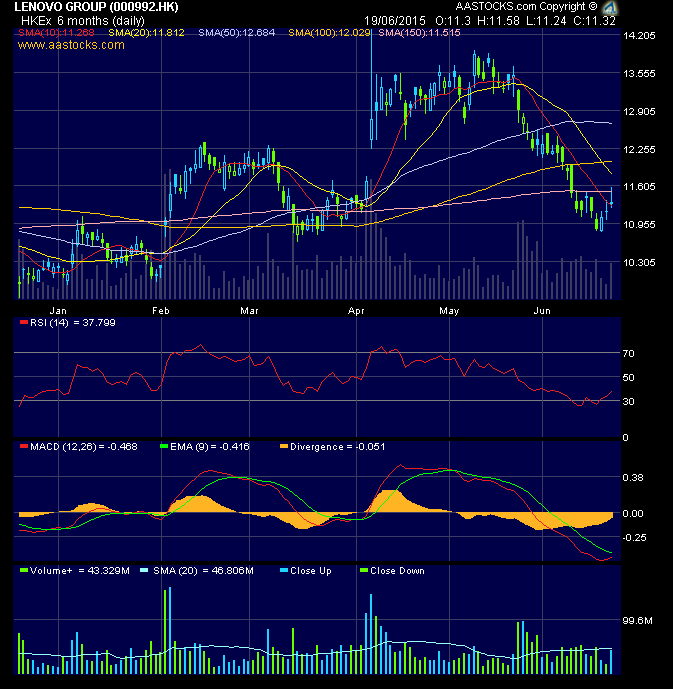Click the Feb month axis label

coord(161,311)
